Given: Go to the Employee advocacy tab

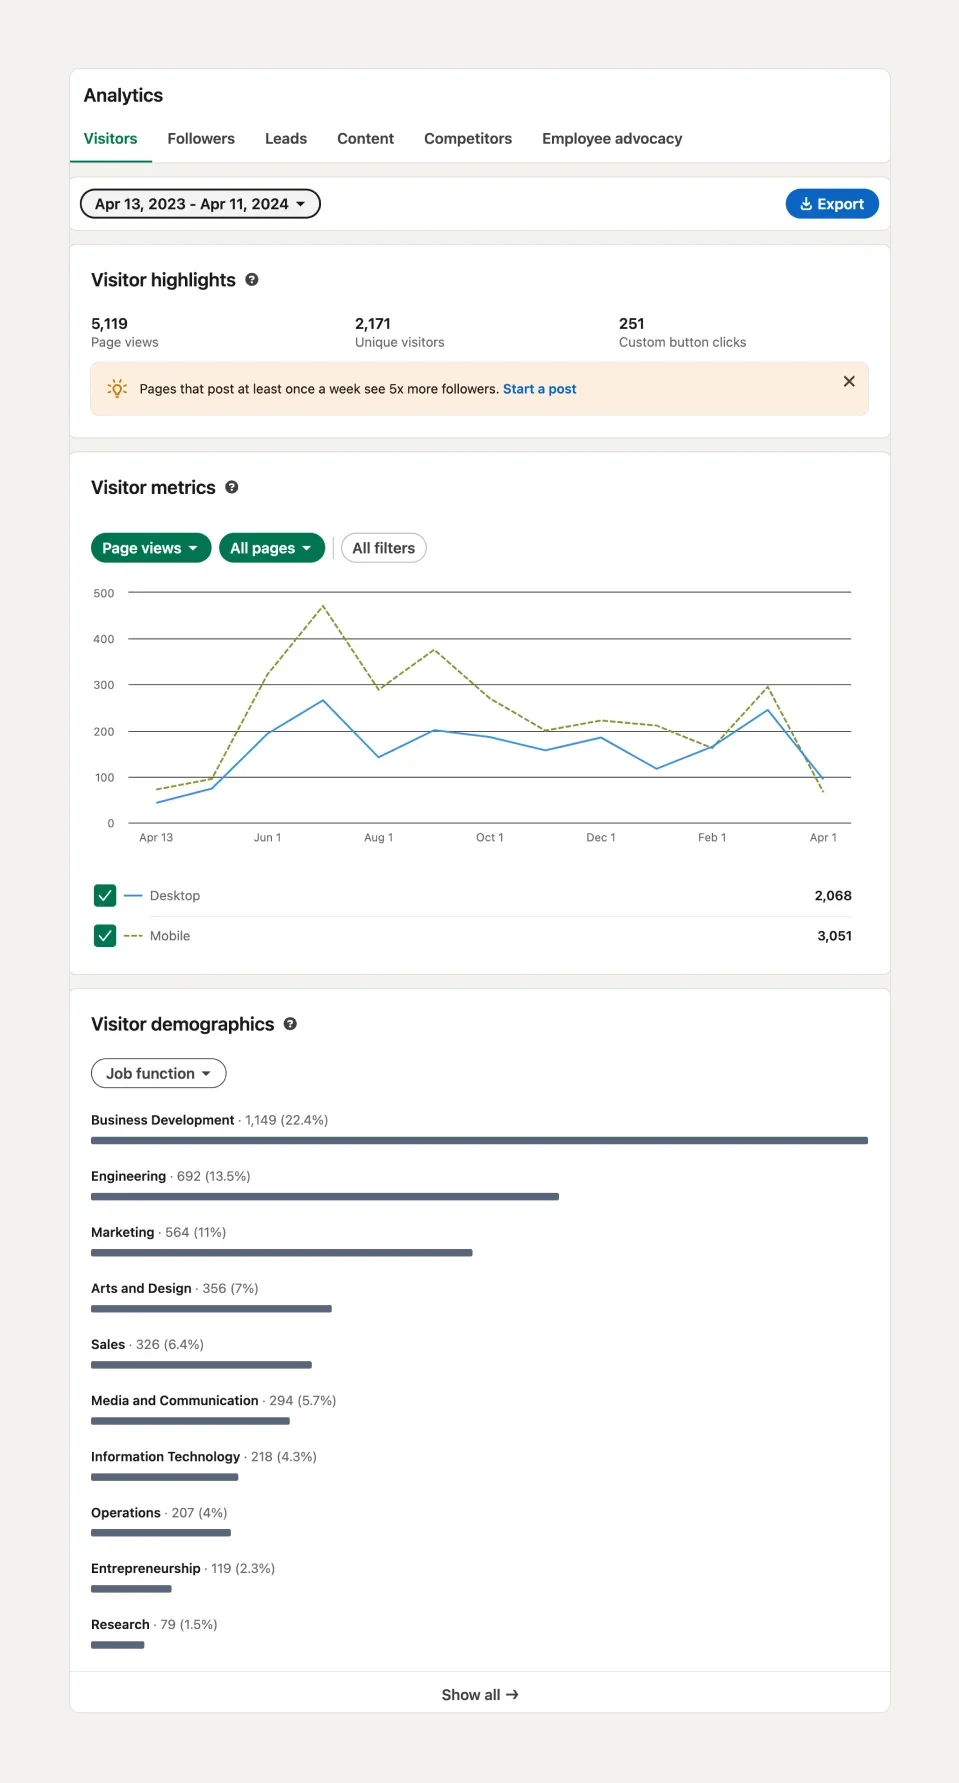Looking at the screenshot, I should (x=612, y=139).
